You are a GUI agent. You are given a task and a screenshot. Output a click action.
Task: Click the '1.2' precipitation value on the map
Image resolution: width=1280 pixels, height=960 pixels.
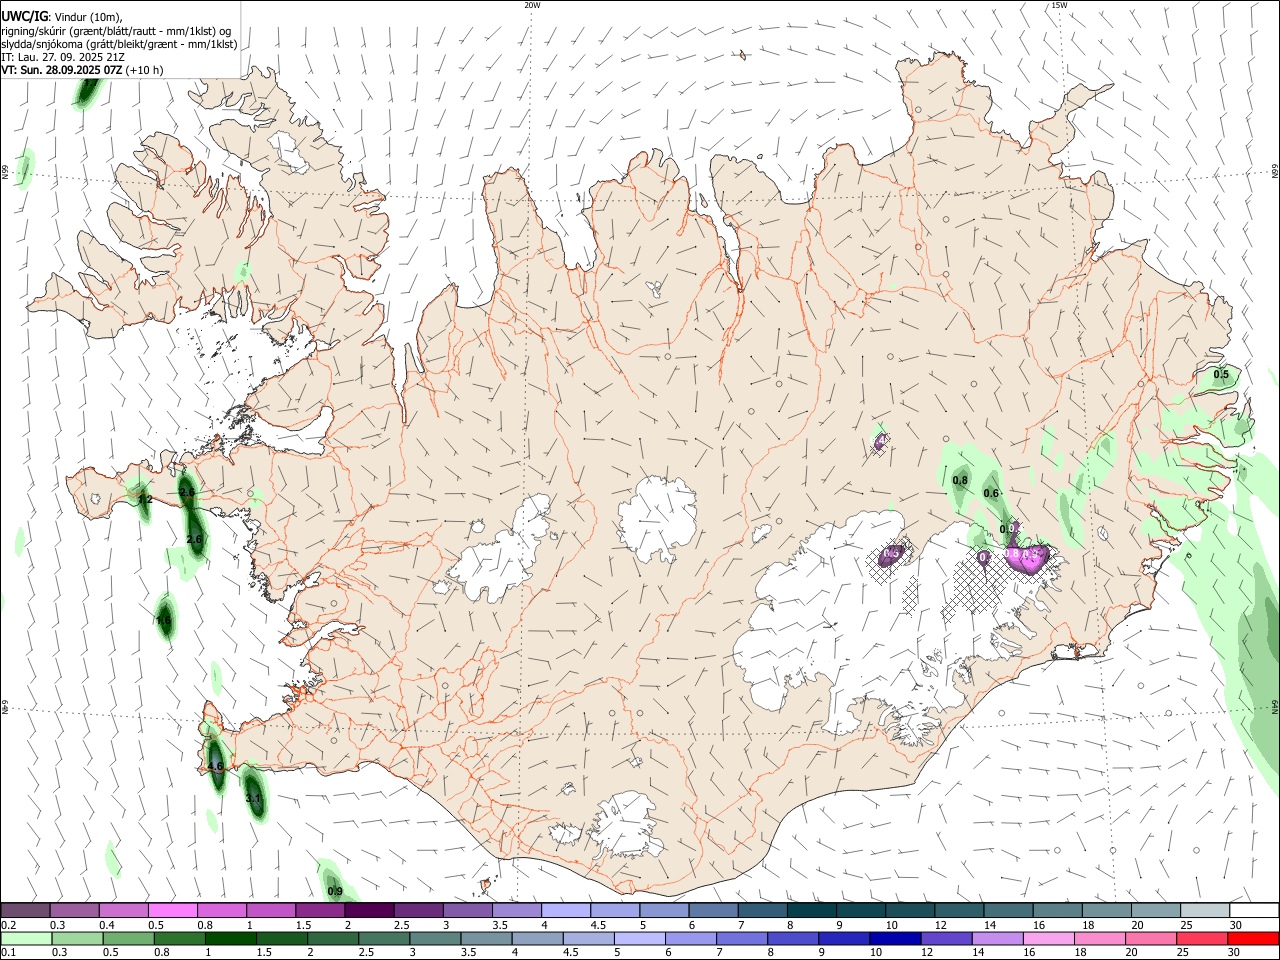click(x=145, y=499)
